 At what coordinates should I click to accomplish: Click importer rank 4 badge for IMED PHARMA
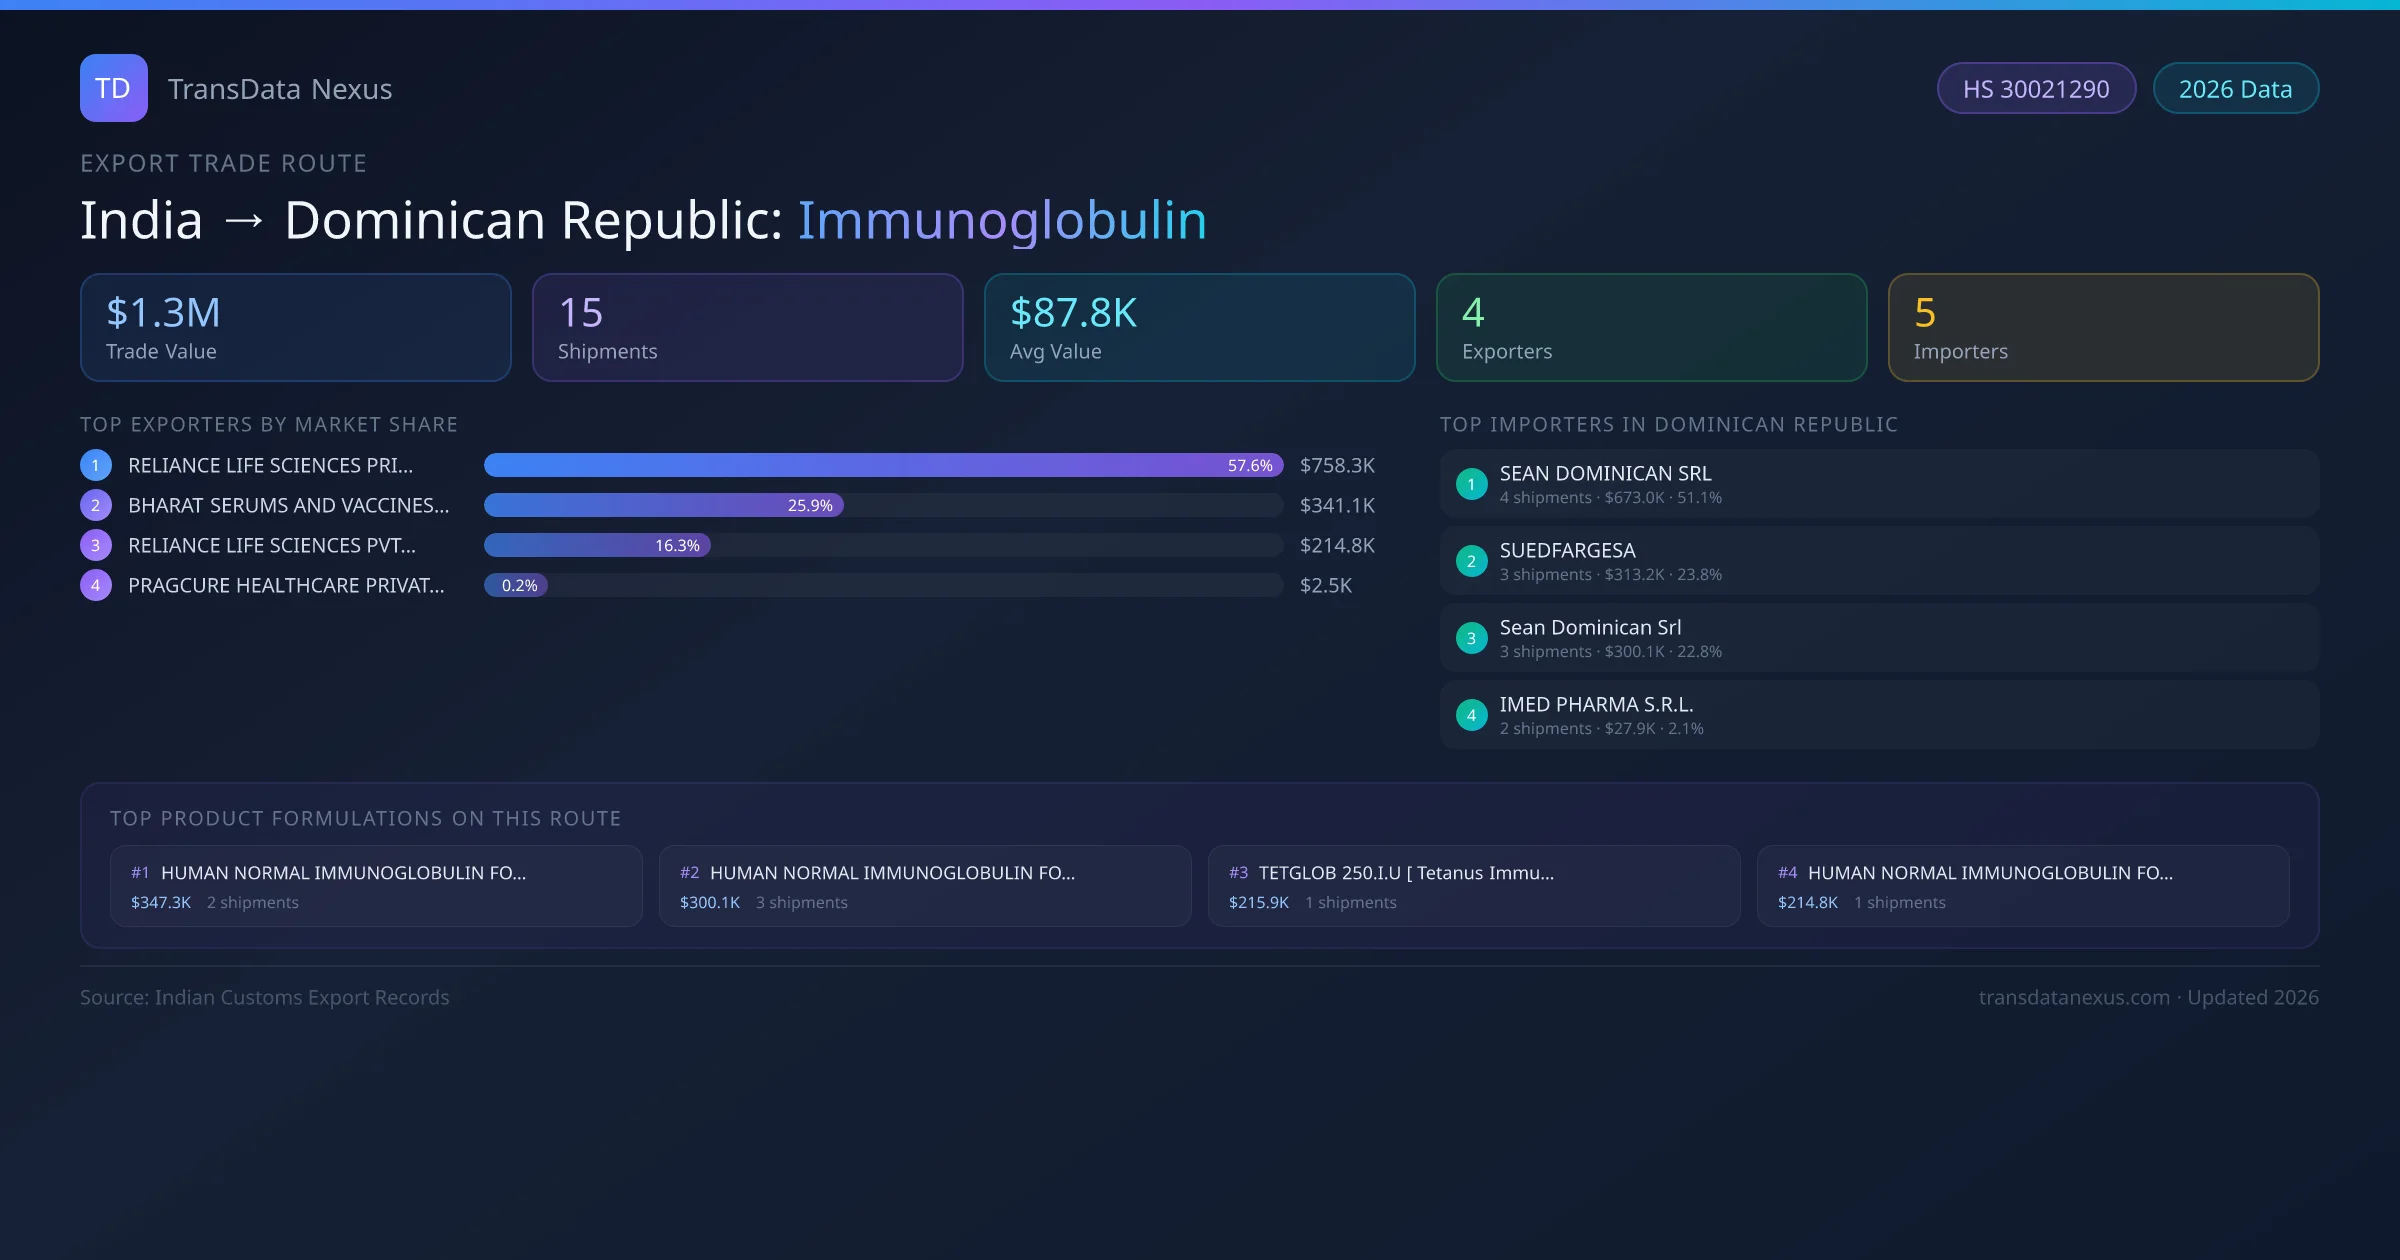pyautogui.click(x=1471, y=715)
